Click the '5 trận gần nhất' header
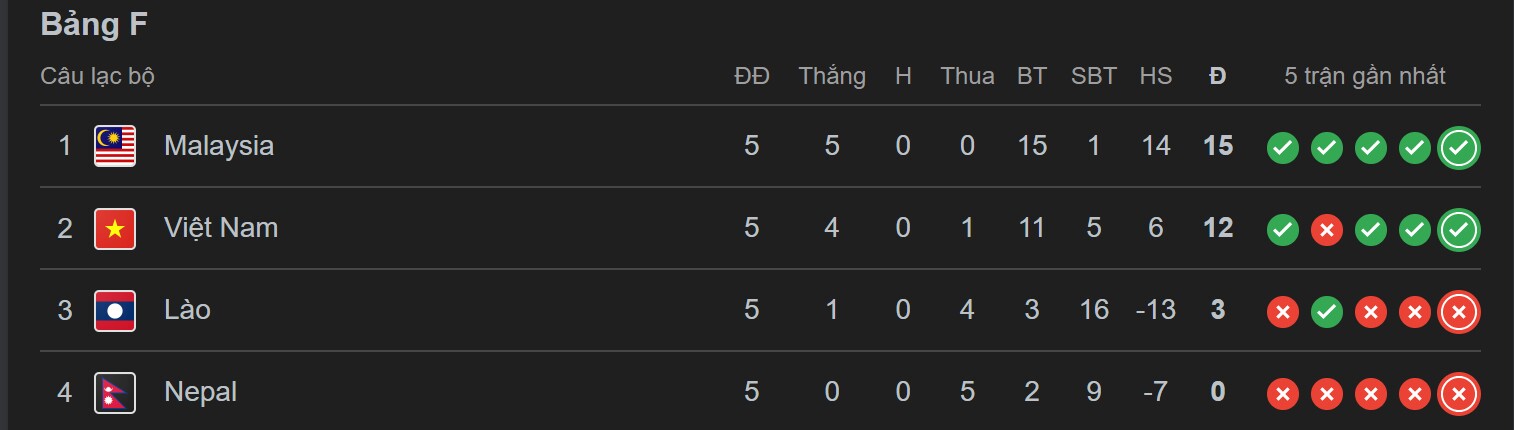1514x430 pixels. tap(1364, 76)
